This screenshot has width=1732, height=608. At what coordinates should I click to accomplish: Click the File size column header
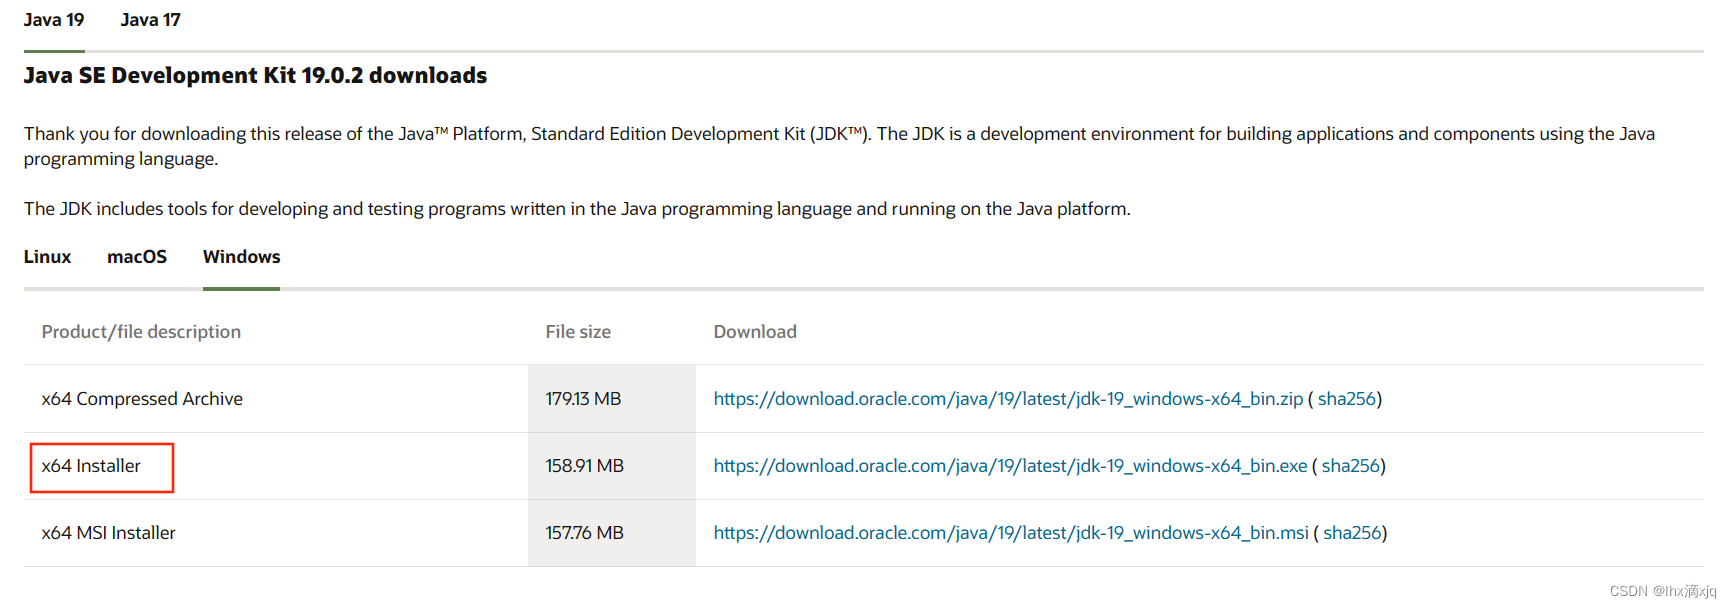(x=578, y=332)
